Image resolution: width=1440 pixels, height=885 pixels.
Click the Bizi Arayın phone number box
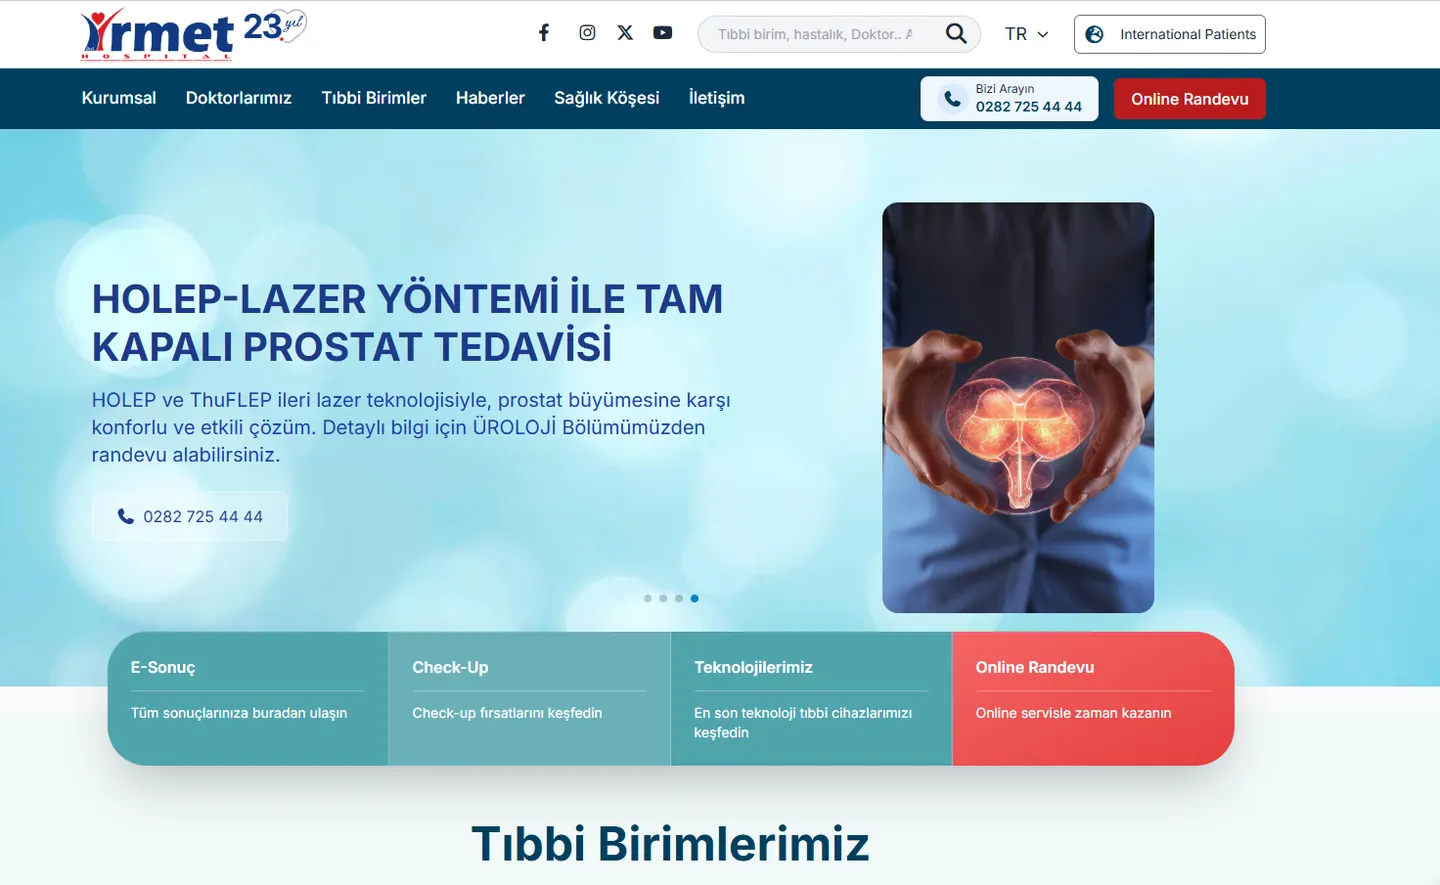coord(1009,99)
